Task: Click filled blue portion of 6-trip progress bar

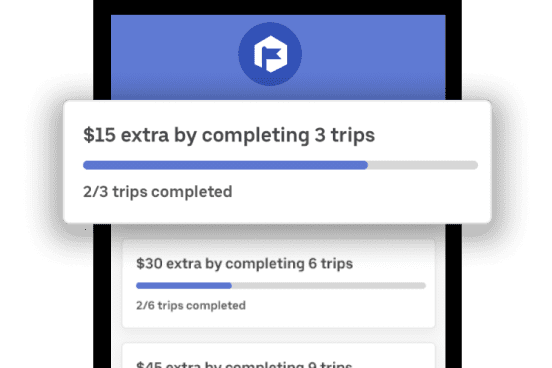Action: tap(184, 286)
